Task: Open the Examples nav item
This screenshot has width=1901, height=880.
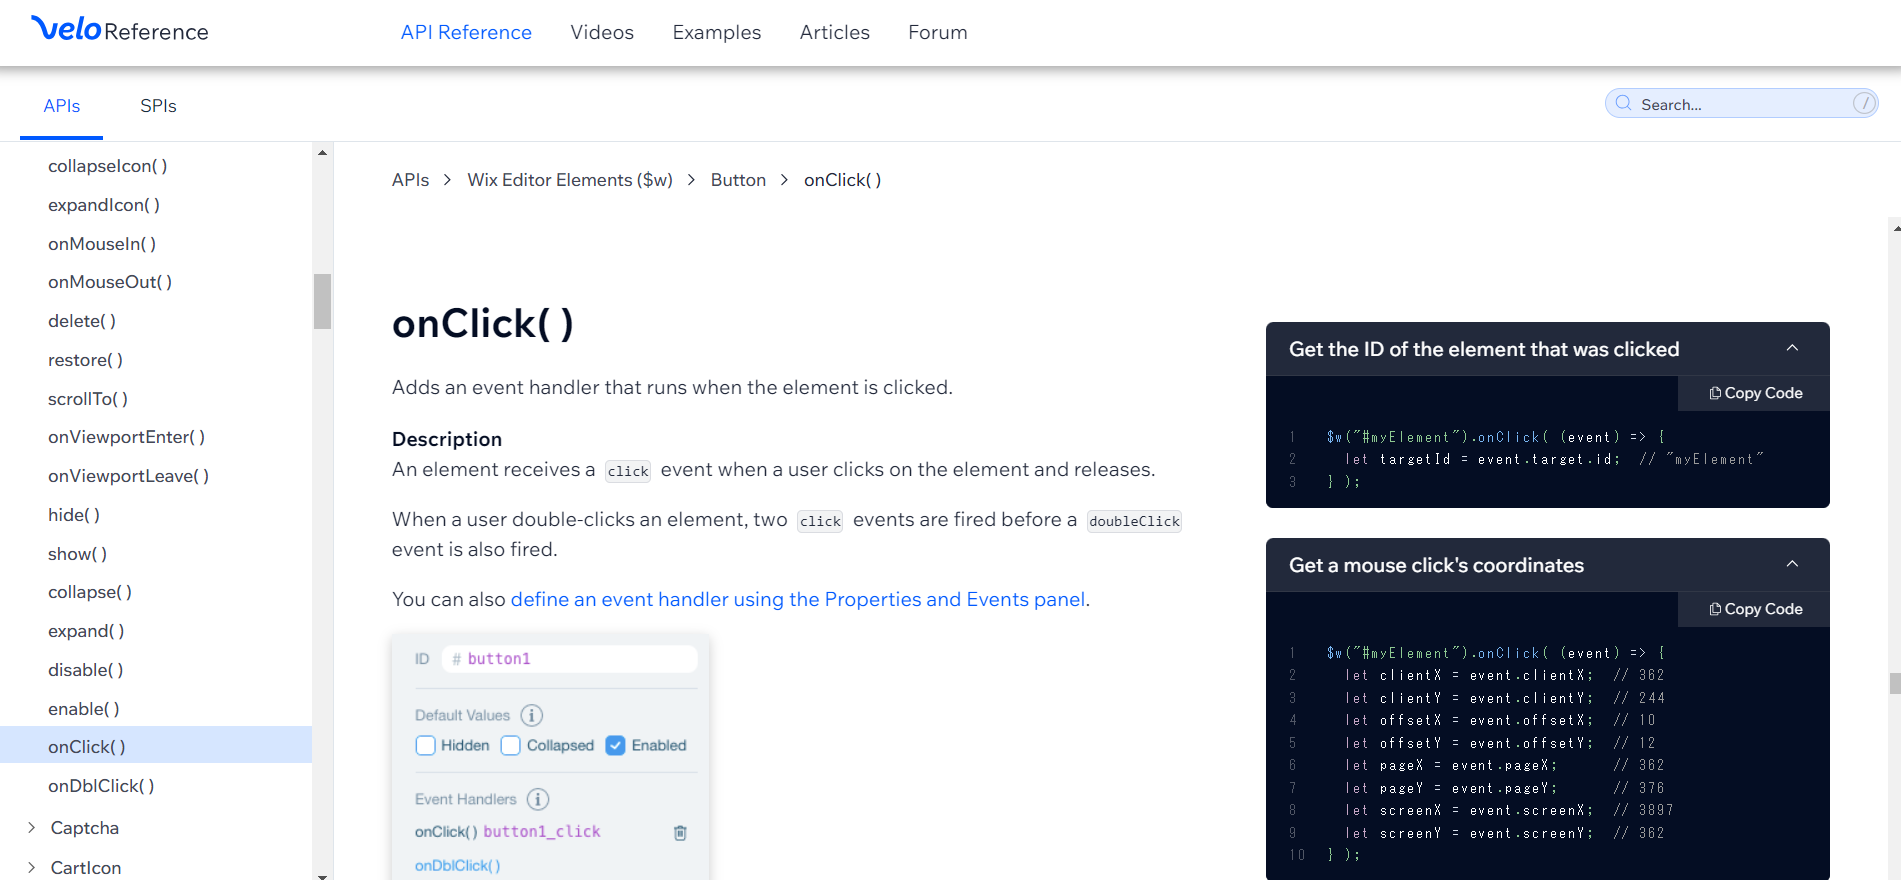Action: point(717,32)
